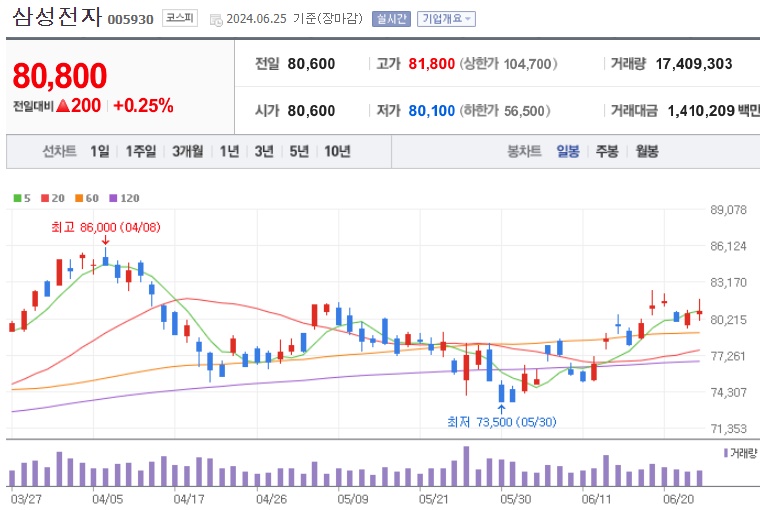Select the 1주일 line chart period
This screenshot has width=760, height=510.
(x=141, y=151)
